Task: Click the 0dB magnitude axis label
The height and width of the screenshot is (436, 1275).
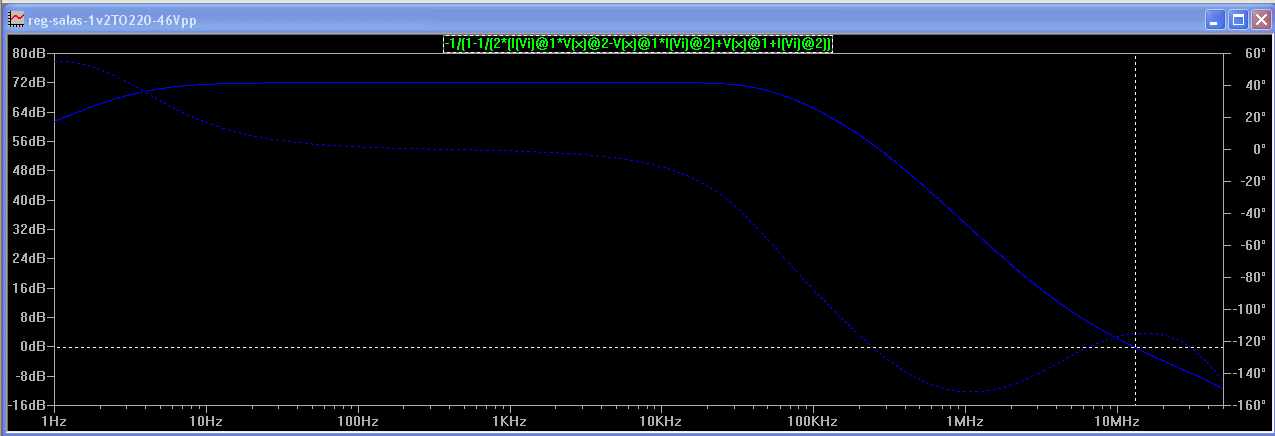Action: (32, 346)
